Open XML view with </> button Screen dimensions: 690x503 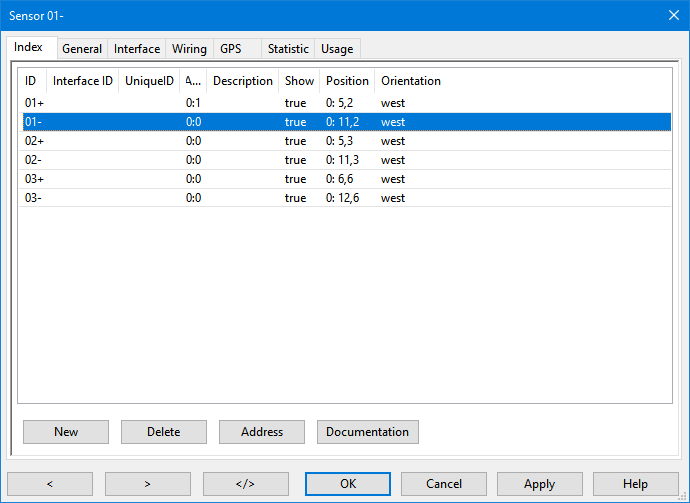coord(246,484)
